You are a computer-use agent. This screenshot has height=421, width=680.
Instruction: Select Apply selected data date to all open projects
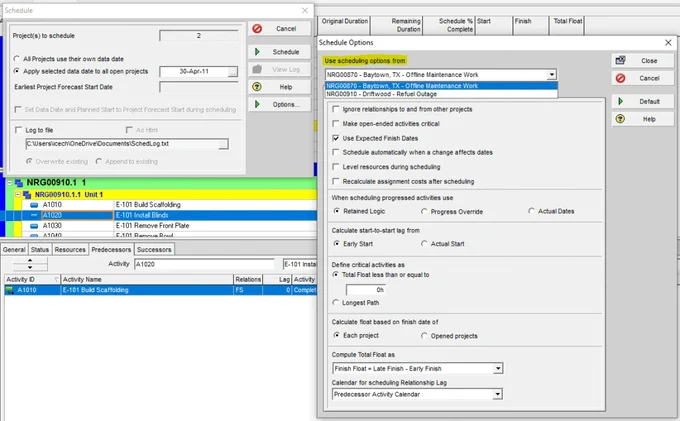(16, 71)
